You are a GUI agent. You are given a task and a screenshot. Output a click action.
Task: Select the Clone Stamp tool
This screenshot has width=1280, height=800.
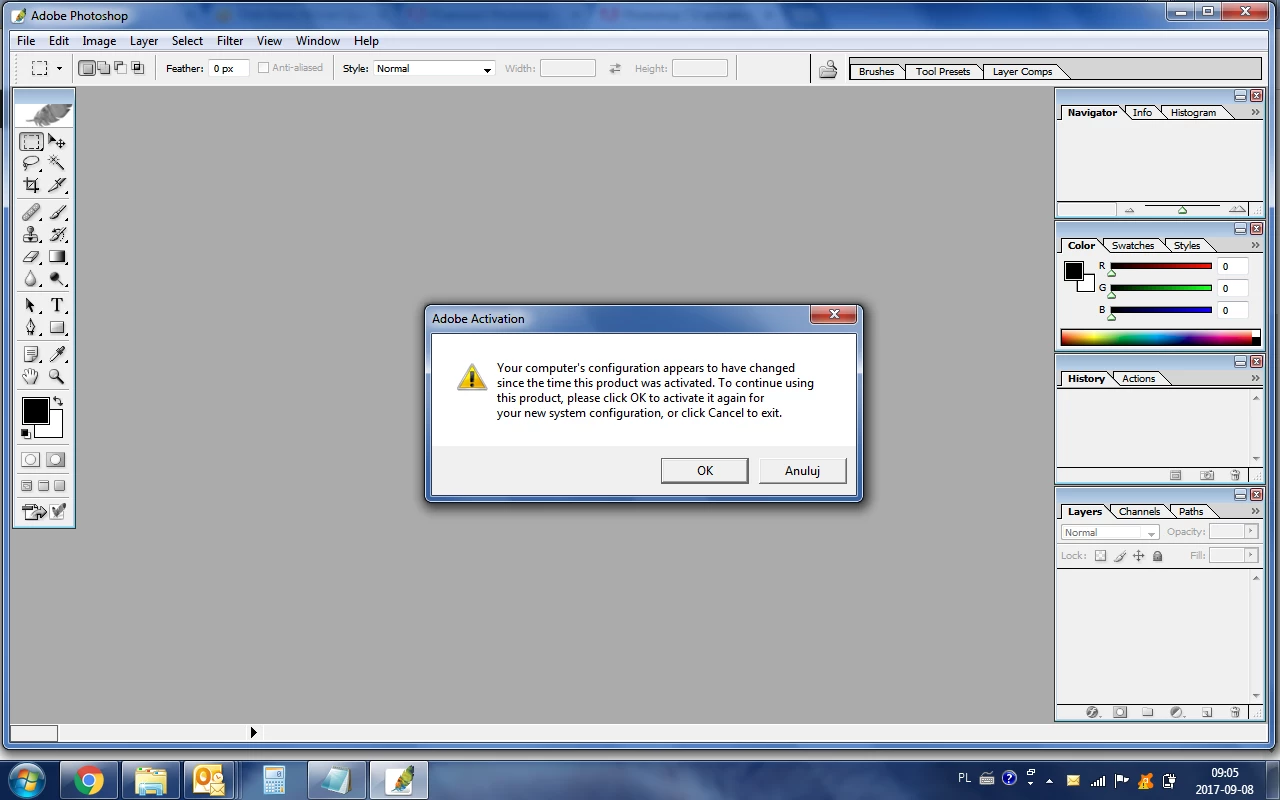pos(32,234)
